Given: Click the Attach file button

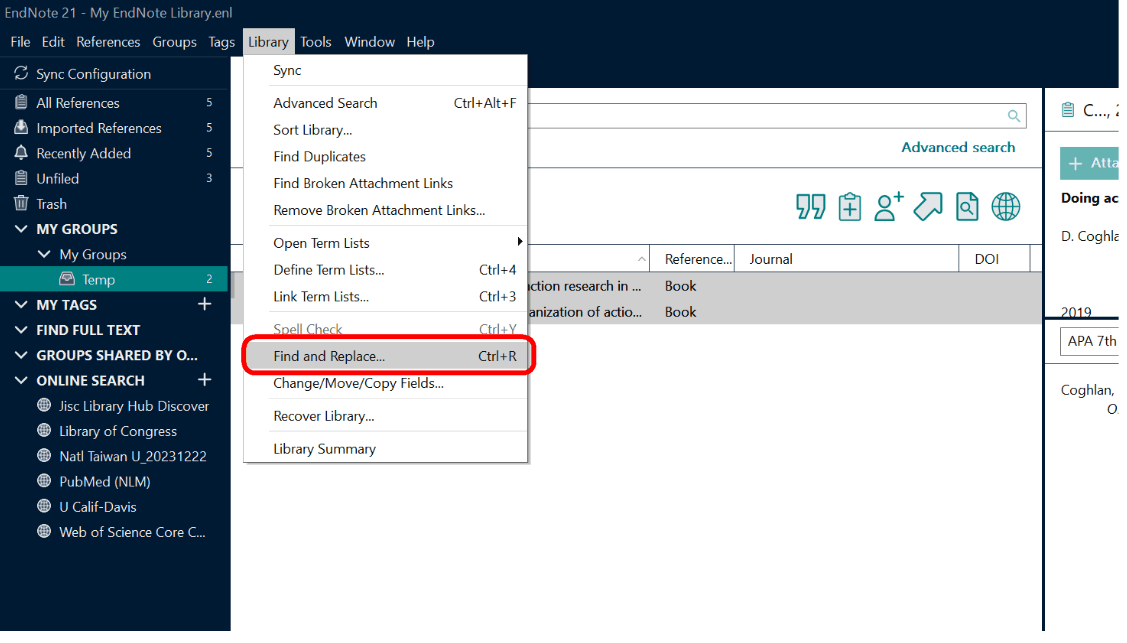Looking at the screenshot, I should pyautogui.click(x=1089, y=163).
